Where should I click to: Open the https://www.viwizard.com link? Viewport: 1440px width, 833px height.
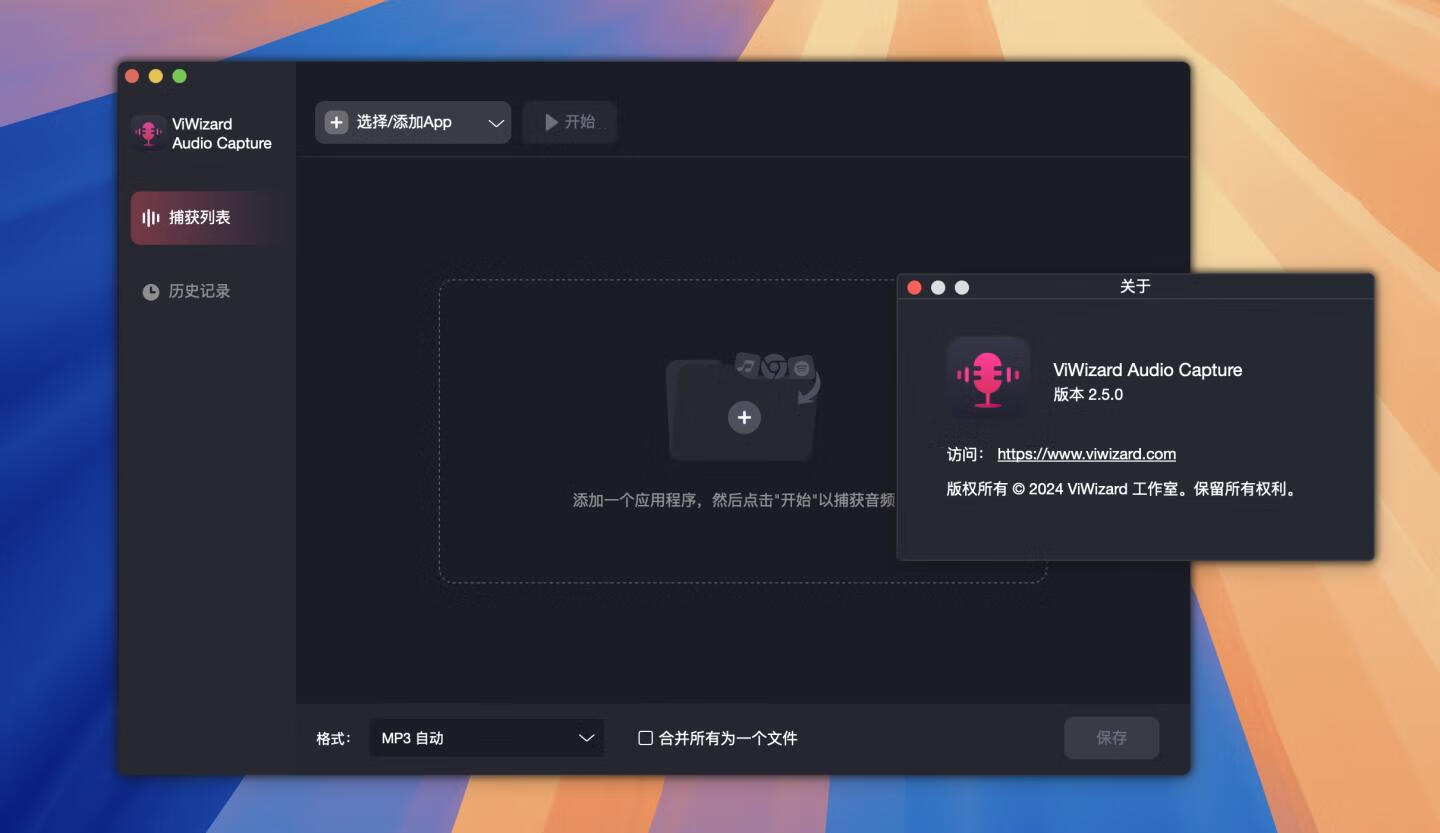click(1087, 454)
